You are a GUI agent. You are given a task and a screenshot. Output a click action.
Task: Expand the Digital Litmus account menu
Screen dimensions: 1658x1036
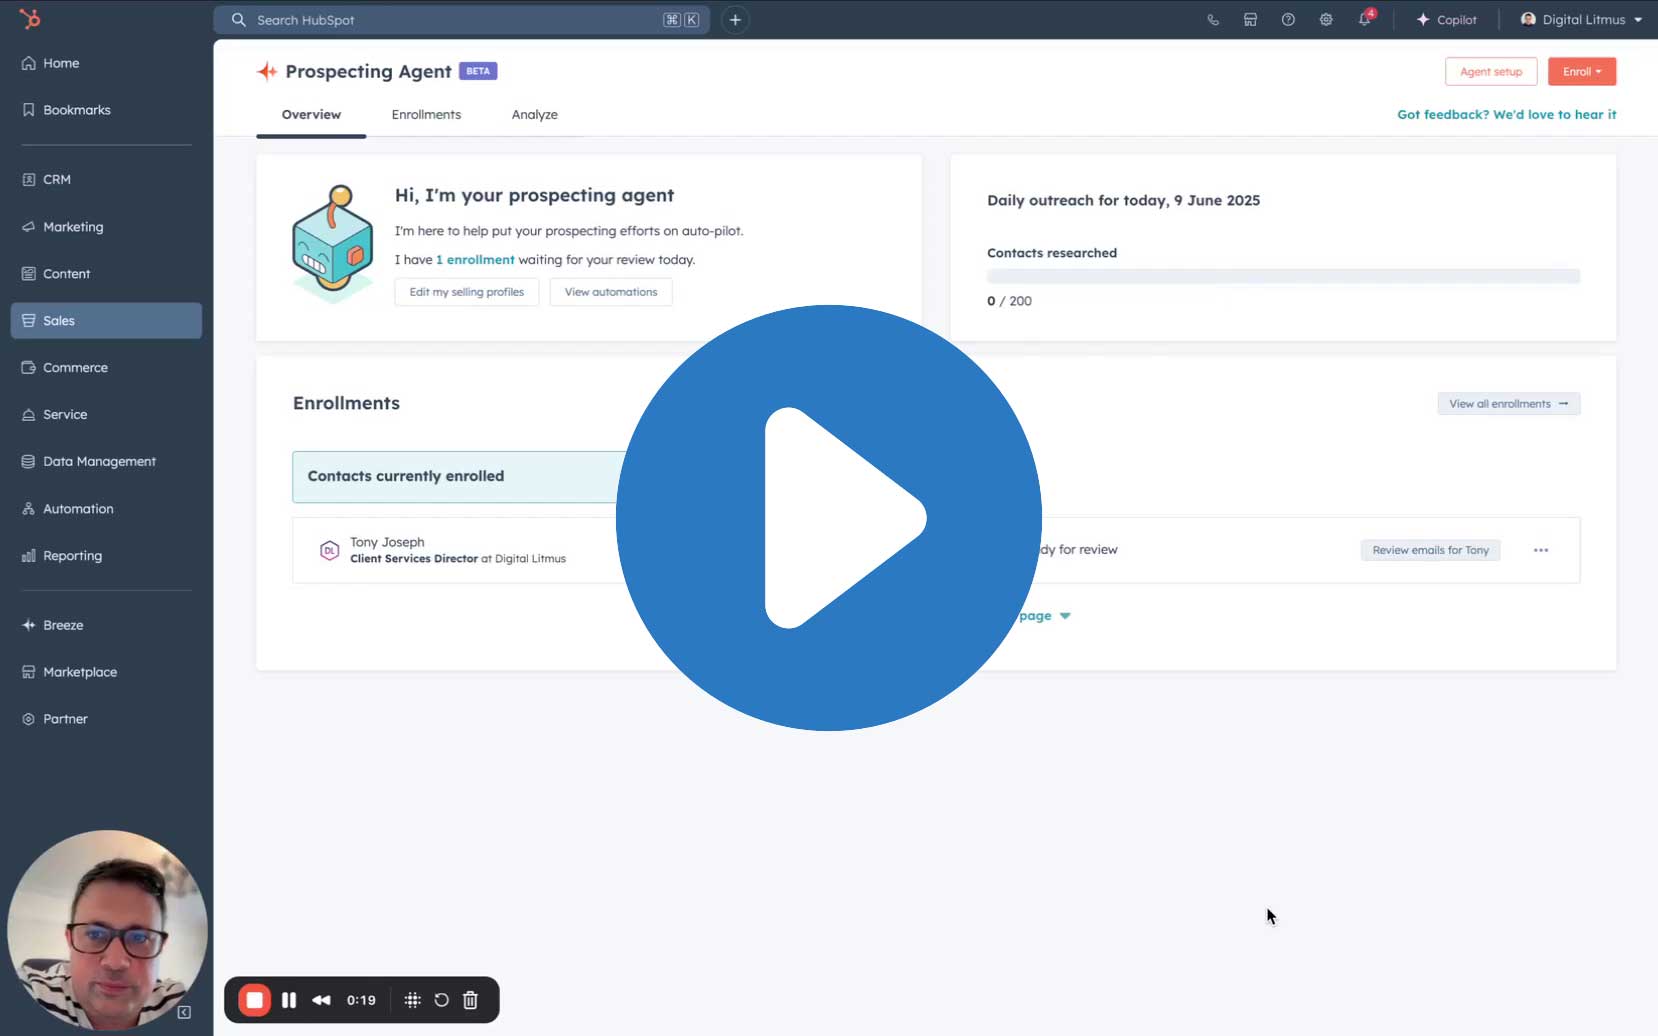pyautogui.click(x=1581, y=20)
